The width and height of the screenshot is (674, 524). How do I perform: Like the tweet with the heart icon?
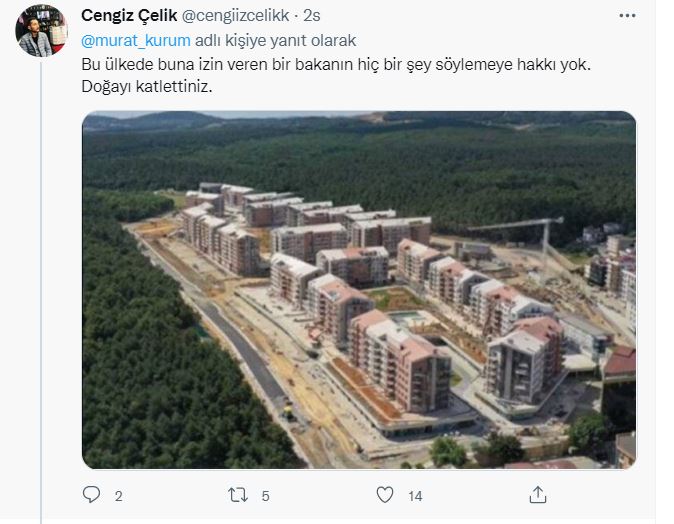pos(385,495)
